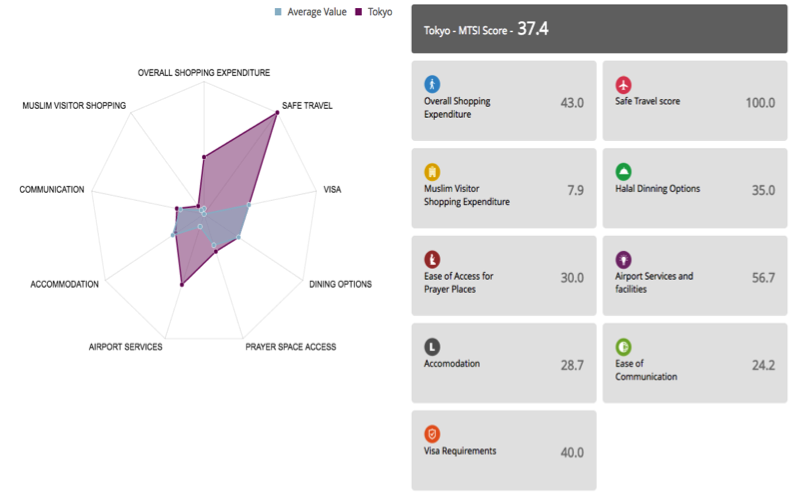
Task: Click the Safe Travel airplane icon
Action: pyautogui.click(x=624, y=84)
